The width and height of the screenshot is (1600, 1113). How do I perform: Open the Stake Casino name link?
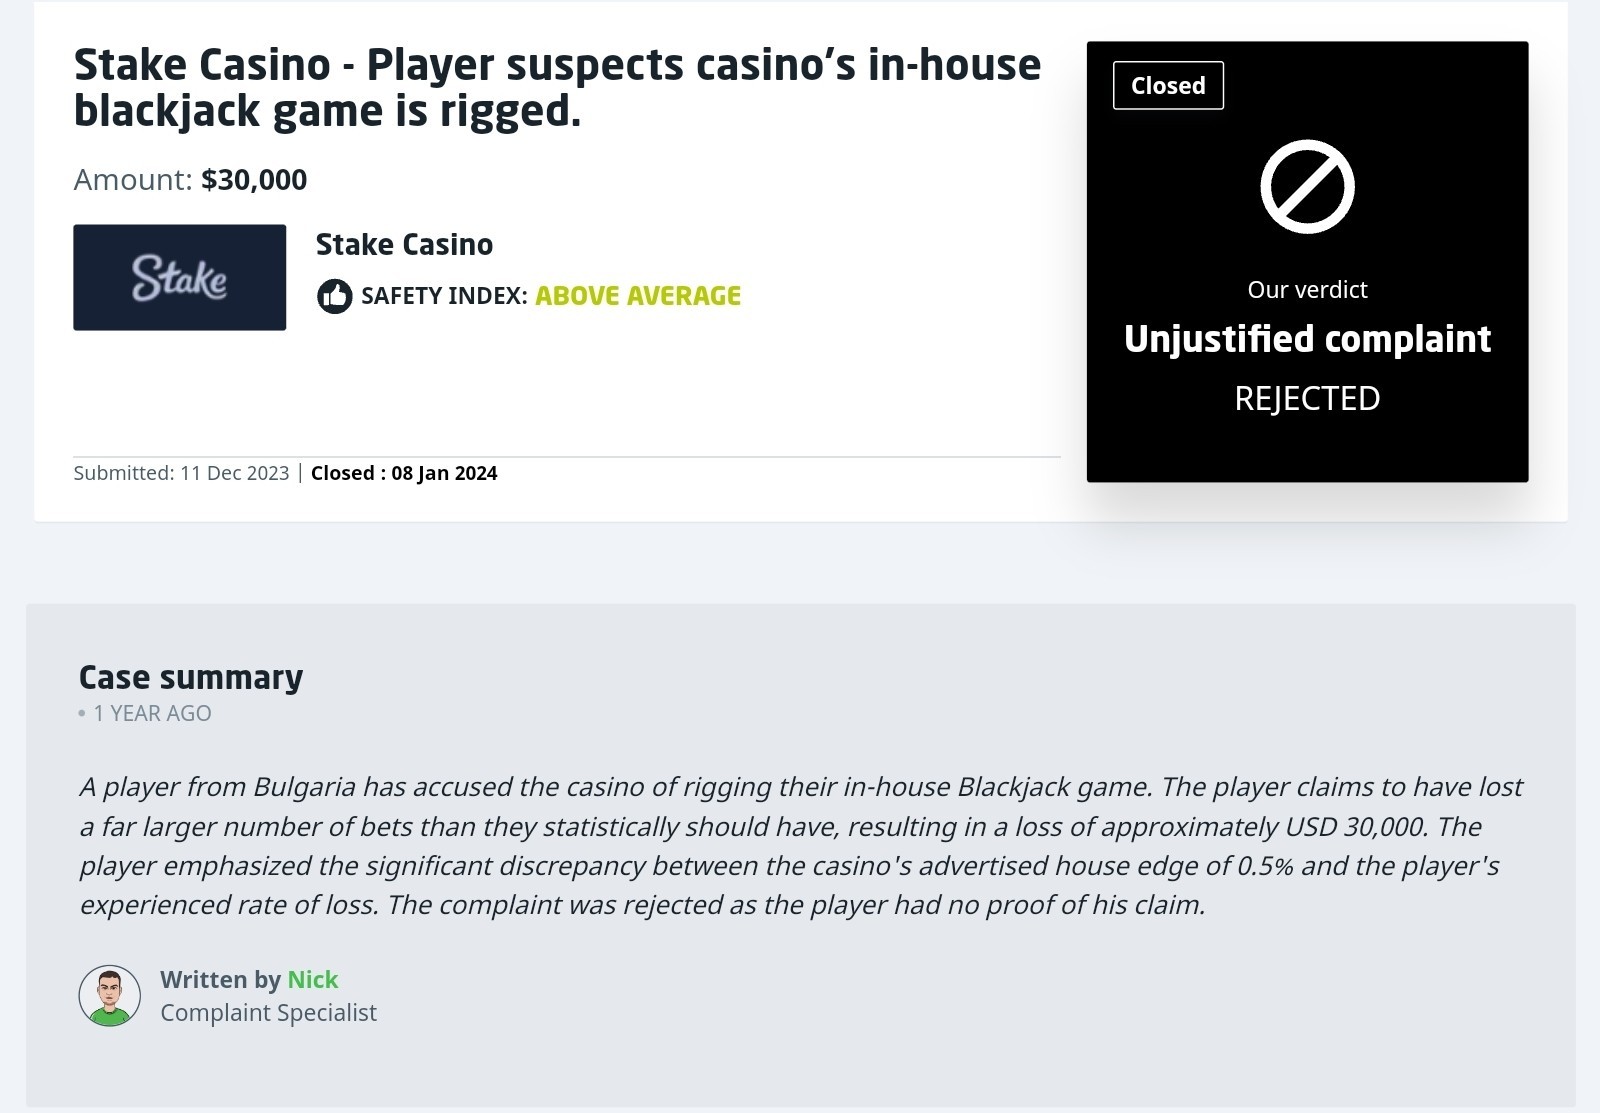click(404, 245)
